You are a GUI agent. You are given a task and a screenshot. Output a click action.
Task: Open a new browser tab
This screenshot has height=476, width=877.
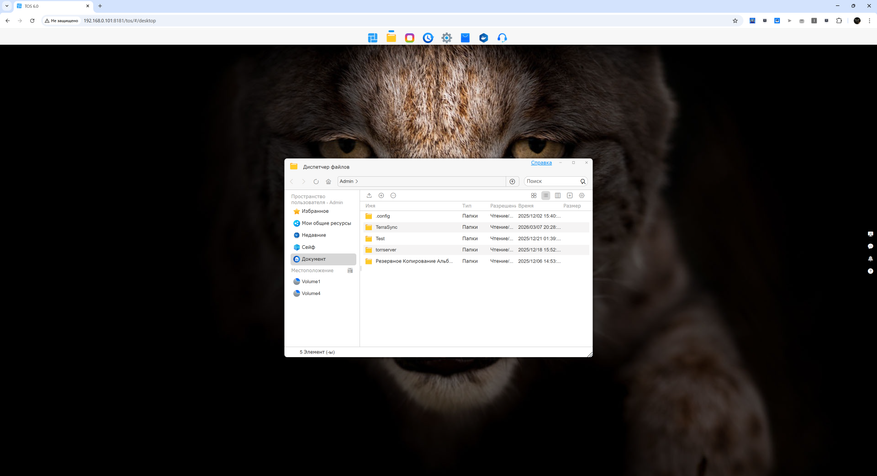(x=100, y=6)
